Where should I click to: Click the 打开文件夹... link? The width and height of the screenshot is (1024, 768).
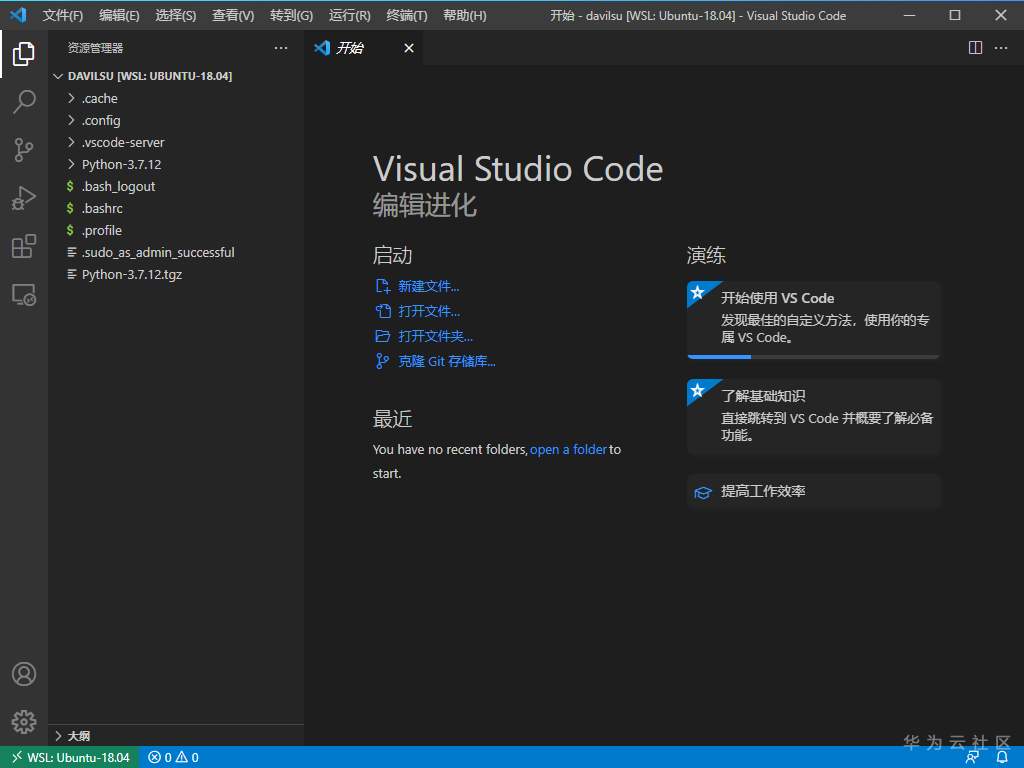pyautogui.click(x=435, y=336)
